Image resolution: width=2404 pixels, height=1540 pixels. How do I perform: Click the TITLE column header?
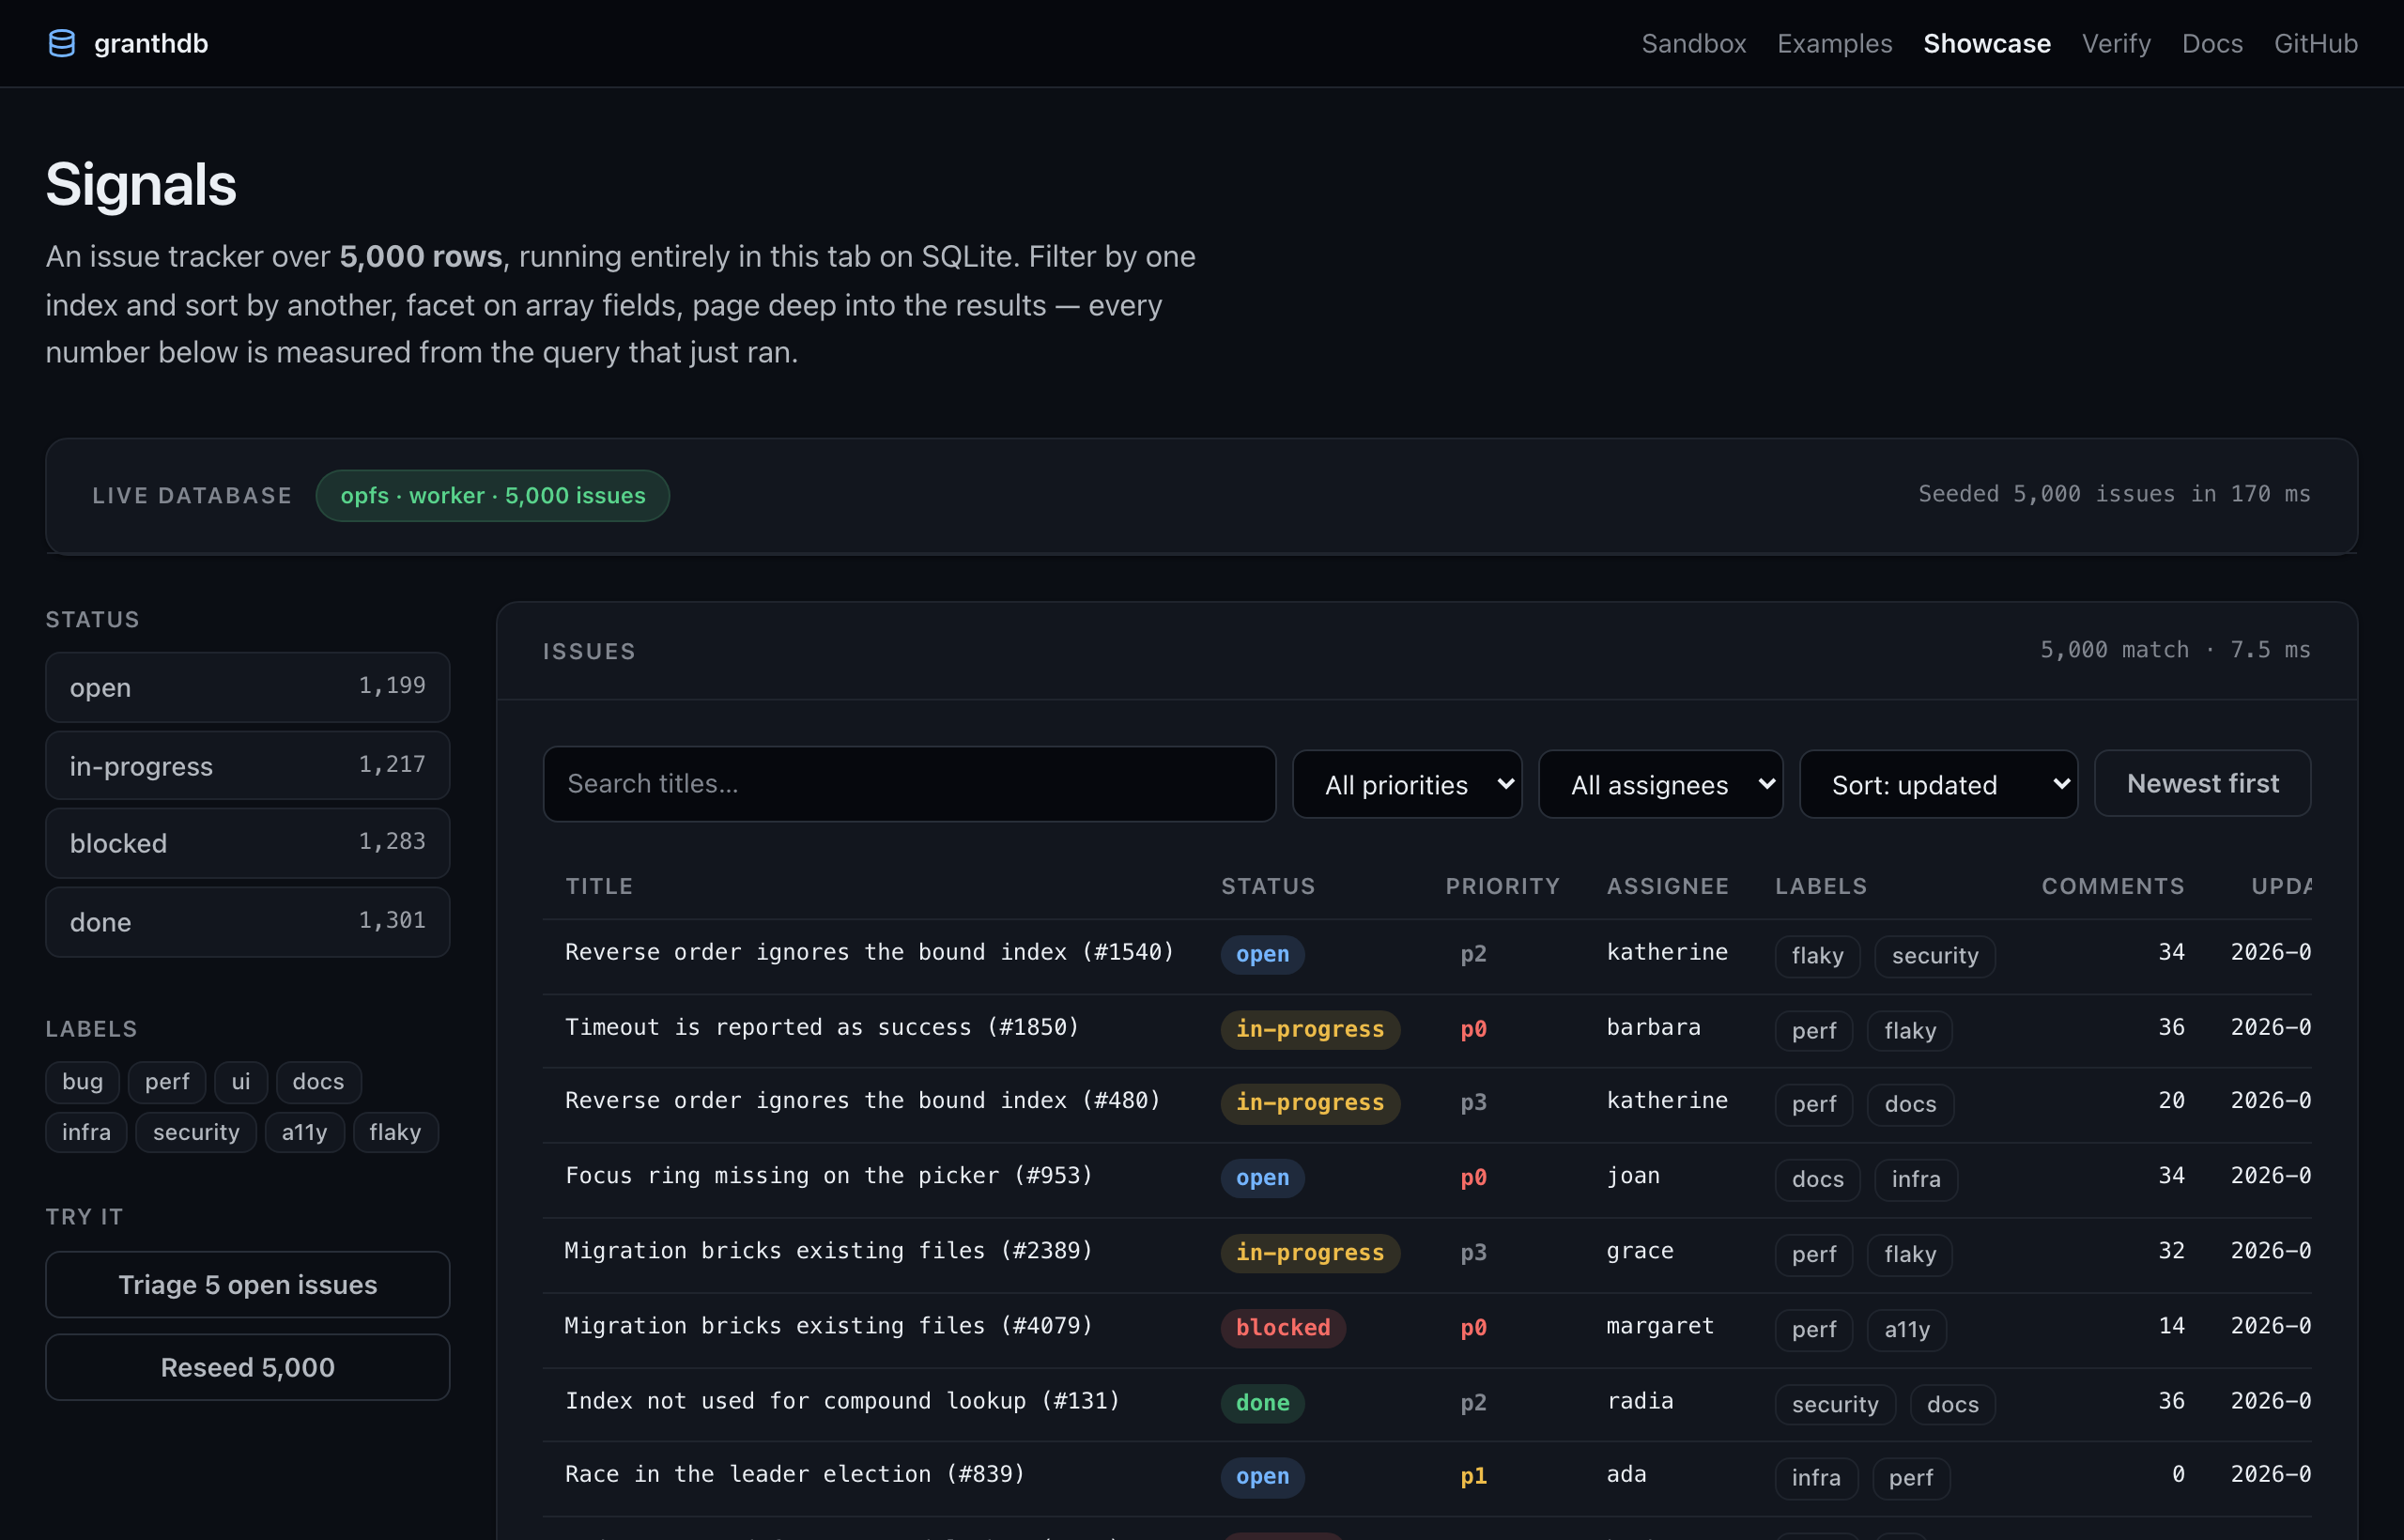coord(599,886)
